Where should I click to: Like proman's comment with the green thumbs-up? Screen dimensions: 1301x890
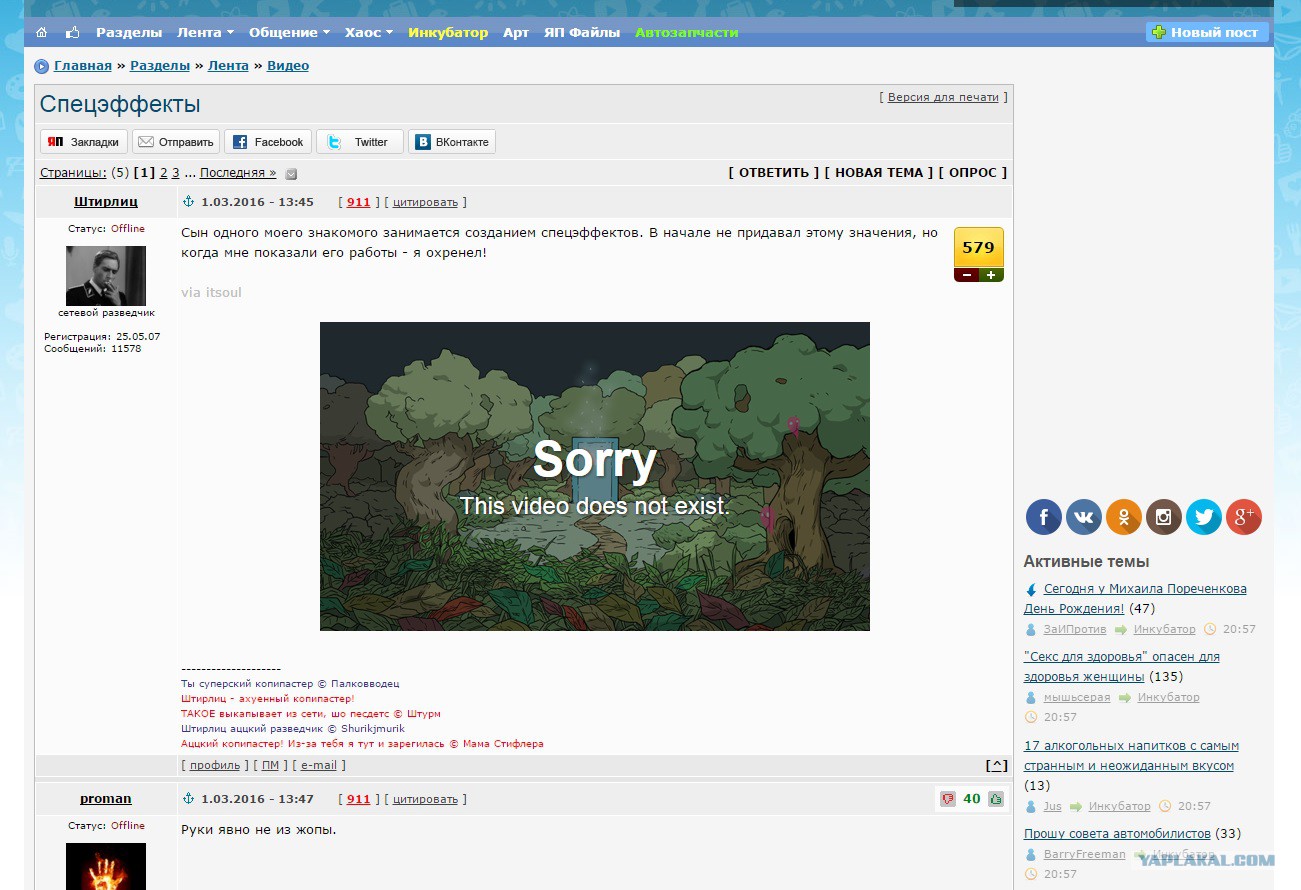(996, 799)
